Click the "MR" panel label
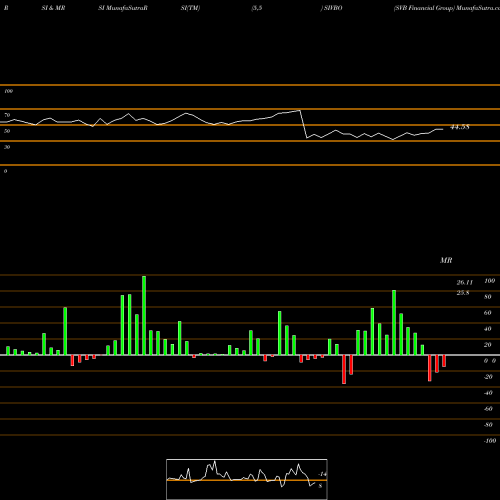The image size is (500, 500). (x=446, y=260)
